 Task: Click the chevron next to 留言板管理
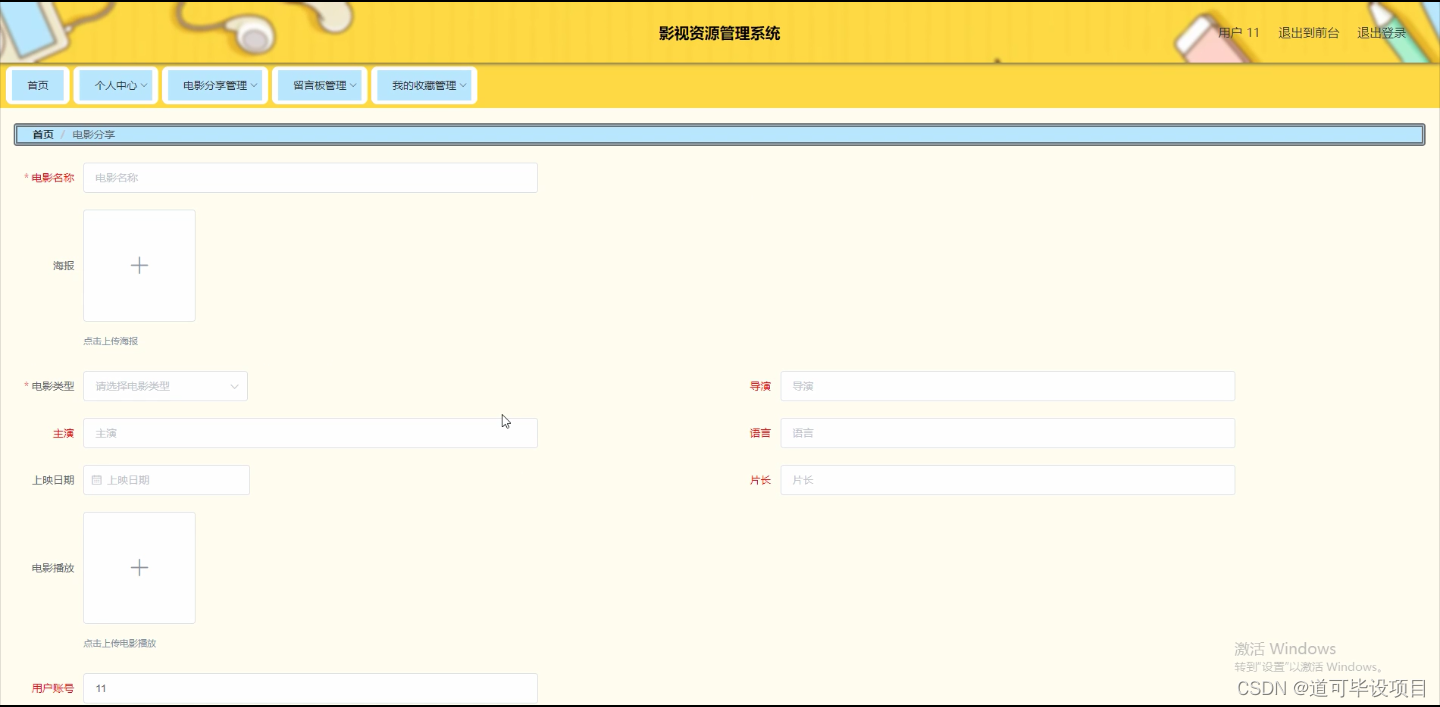pyautogui.click(x=351, y=85)
